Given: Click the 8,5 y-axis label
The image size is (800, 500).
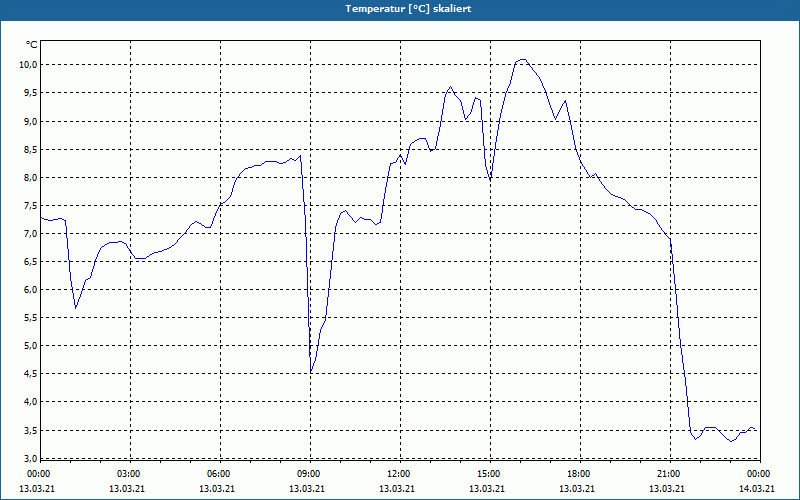Looking at the screenshot, I should click(30, 149).
